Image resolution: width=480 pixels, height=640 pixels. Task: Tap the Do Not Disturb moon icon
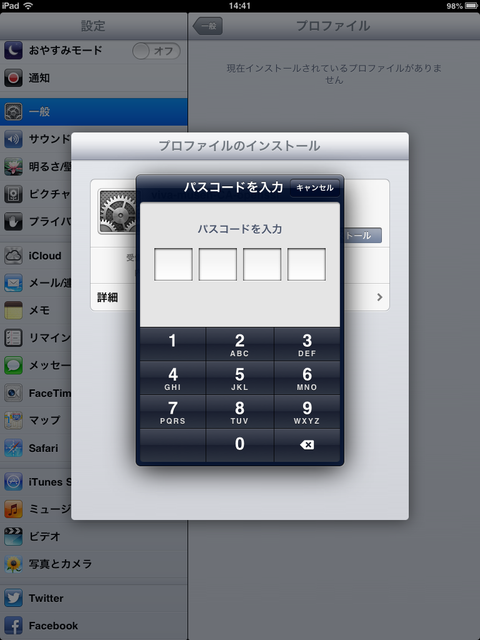(x=13, y=51)
